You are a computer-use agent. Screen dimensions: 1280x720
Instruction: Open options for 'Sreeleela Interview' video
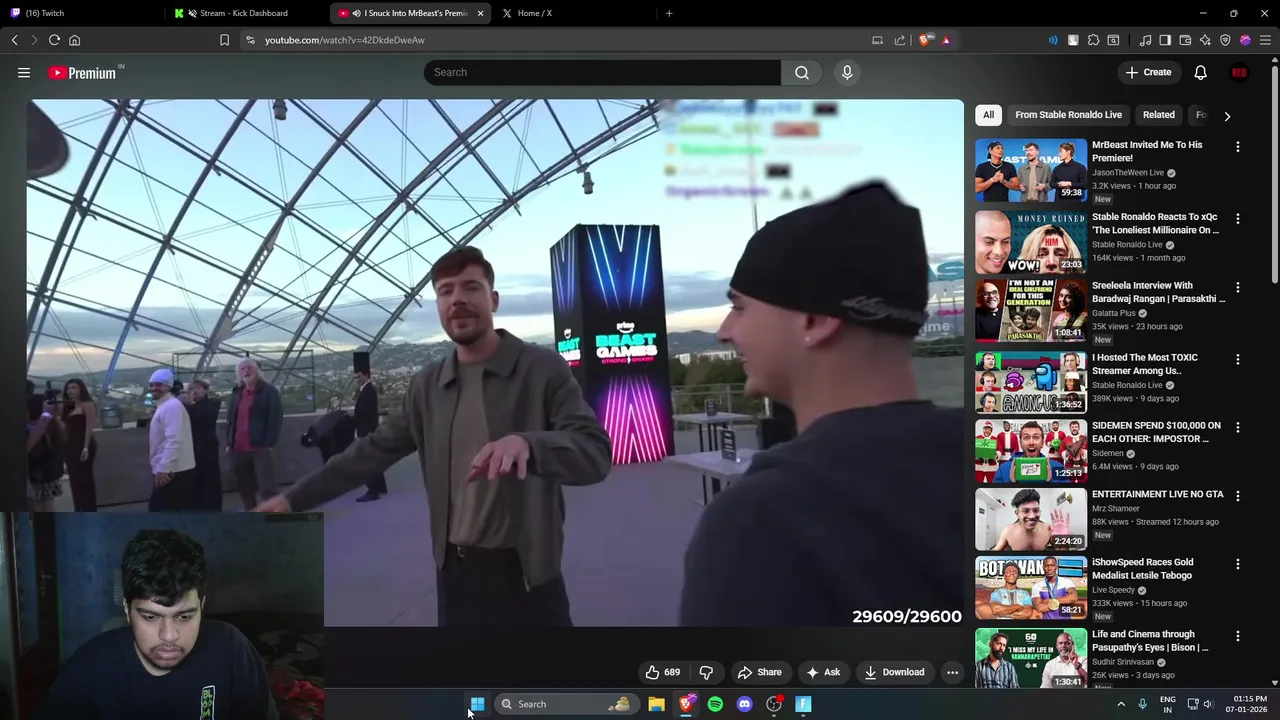coord(1237,288)
